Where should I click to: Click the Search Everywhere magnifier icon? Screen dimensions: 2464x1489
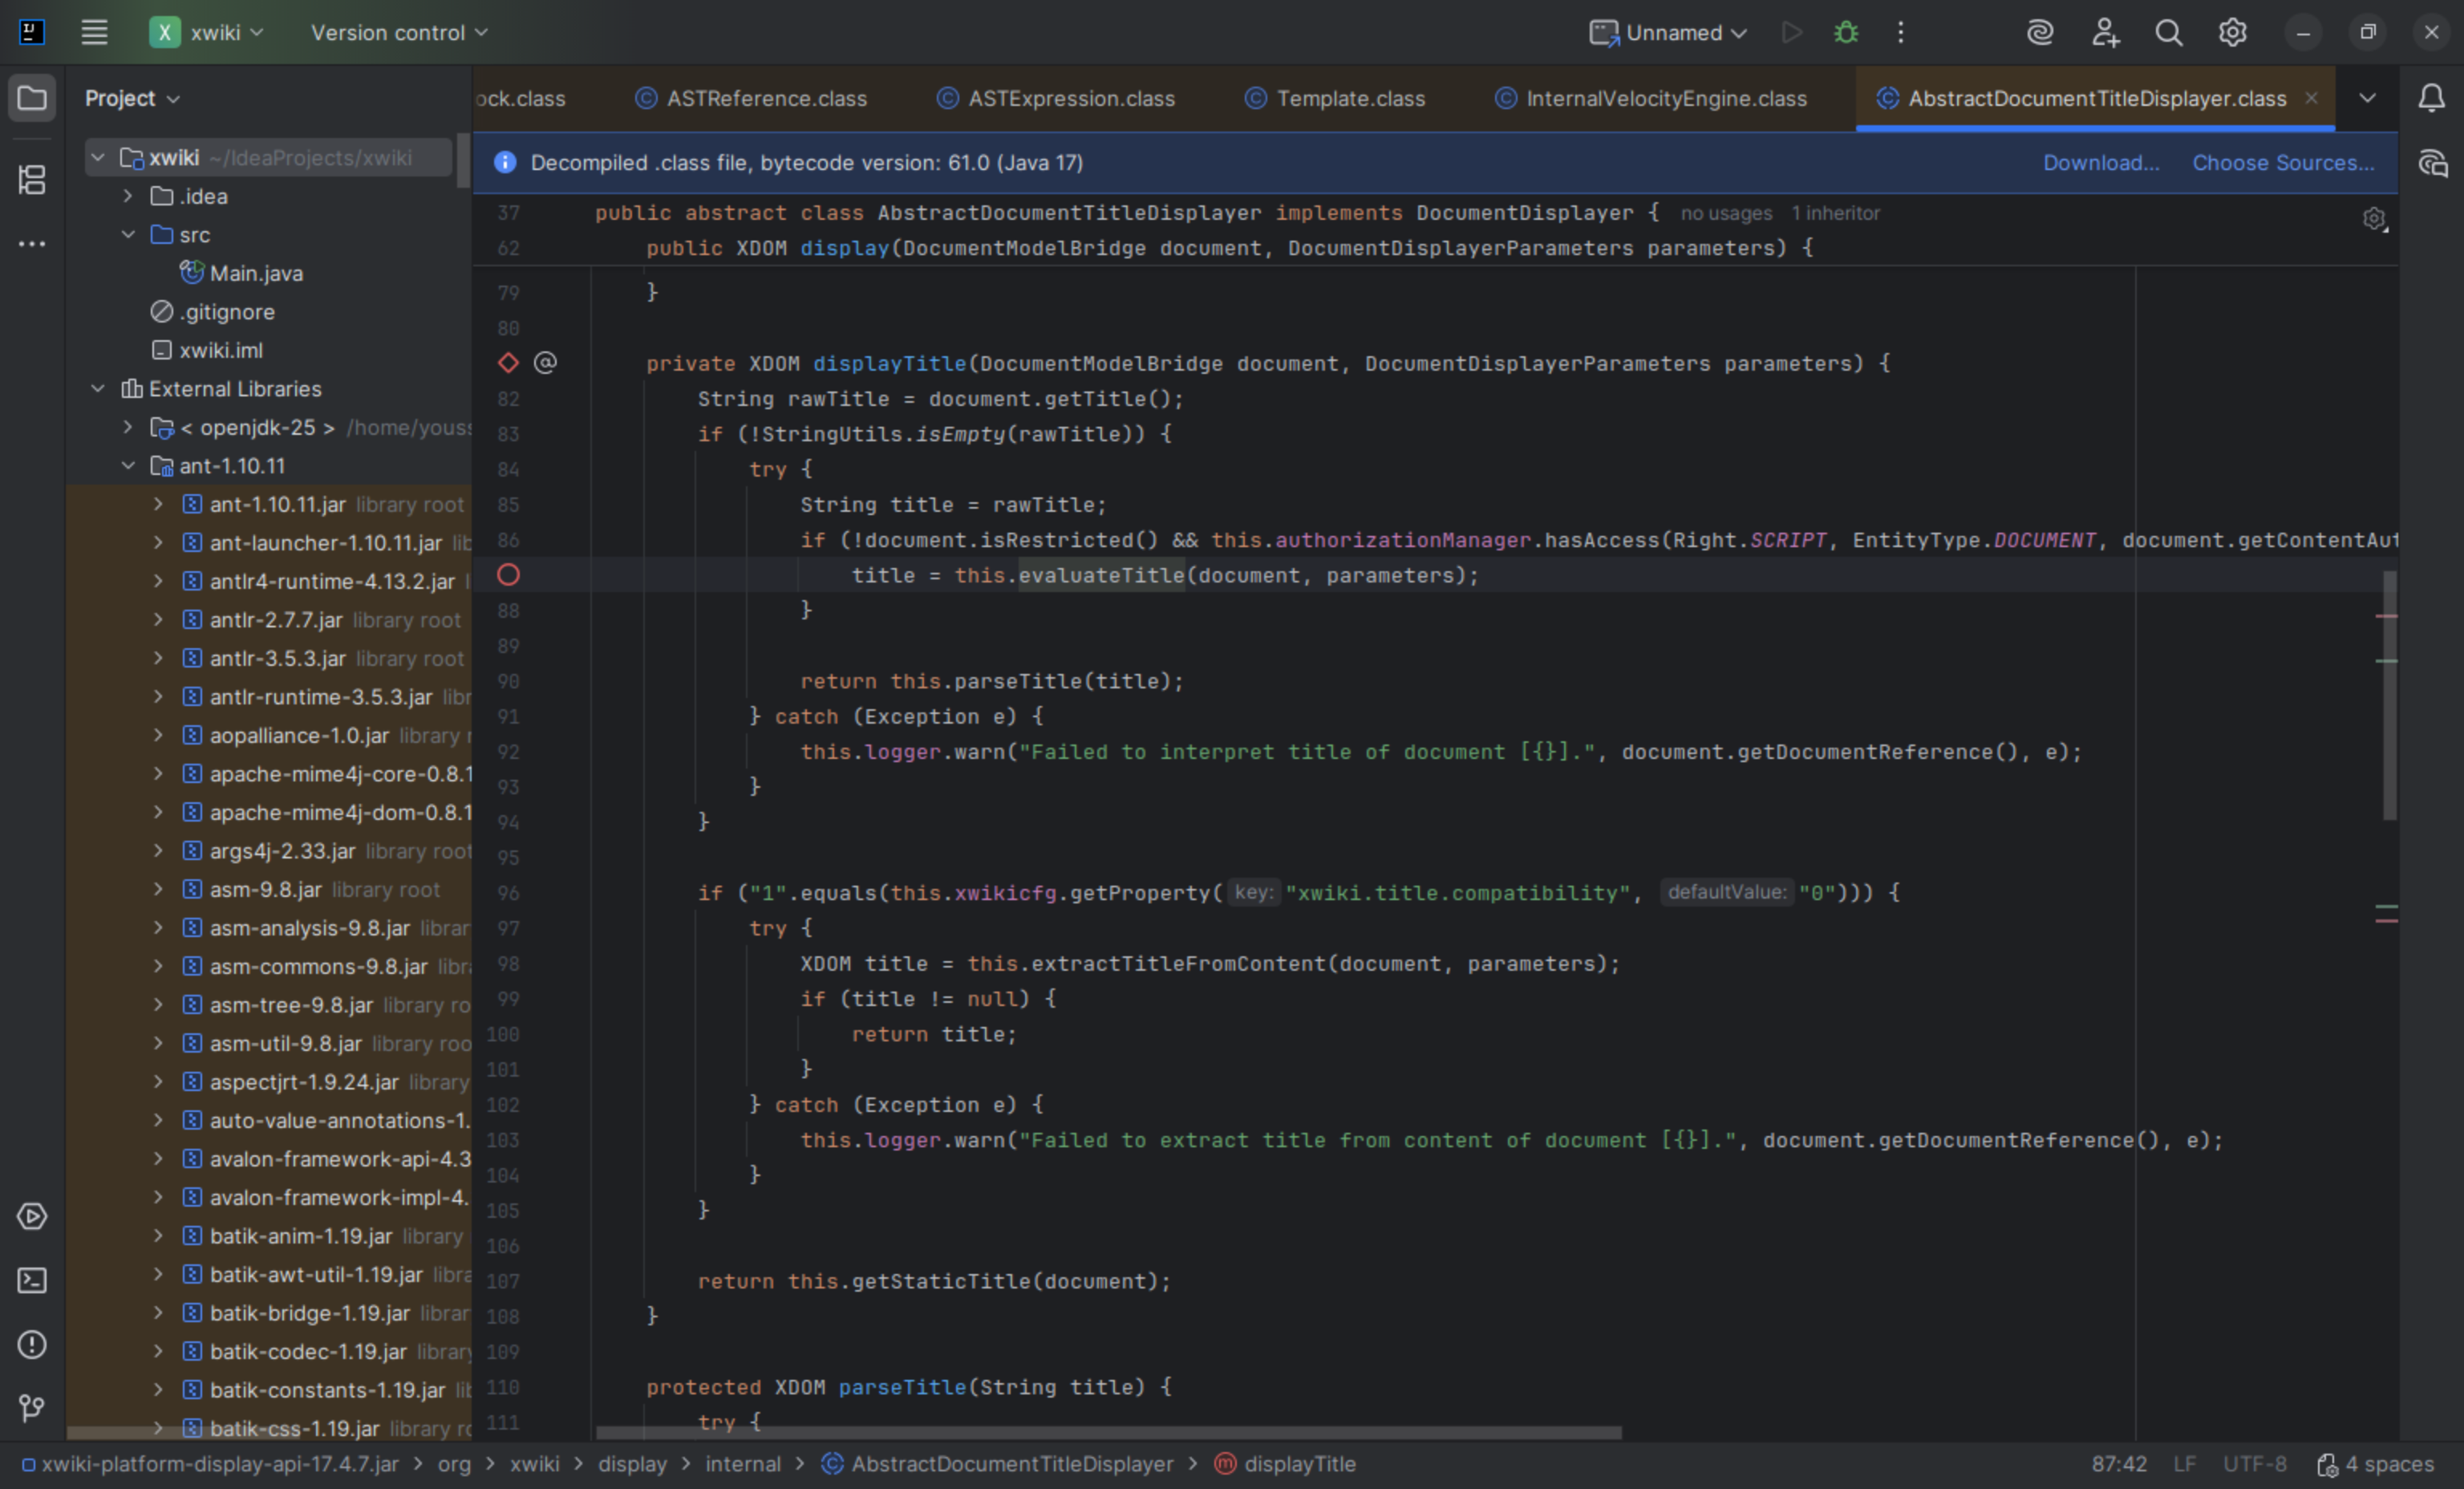pyautogui.click(x=2168, y=33)
